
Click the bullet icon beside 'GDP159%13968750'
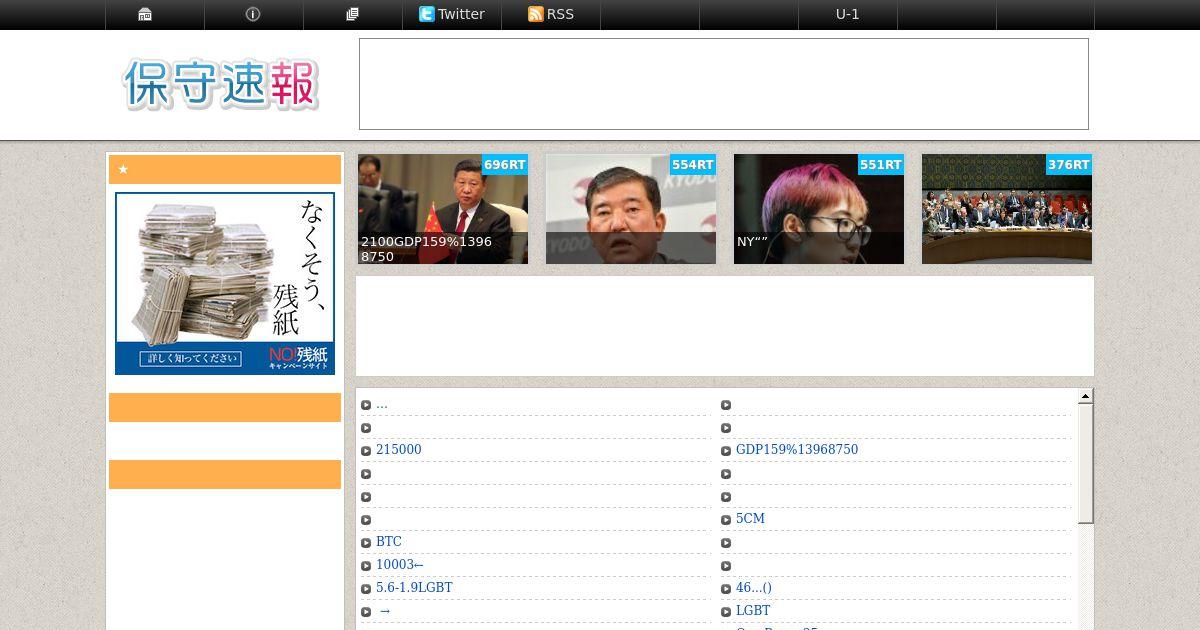coord(726,451)
